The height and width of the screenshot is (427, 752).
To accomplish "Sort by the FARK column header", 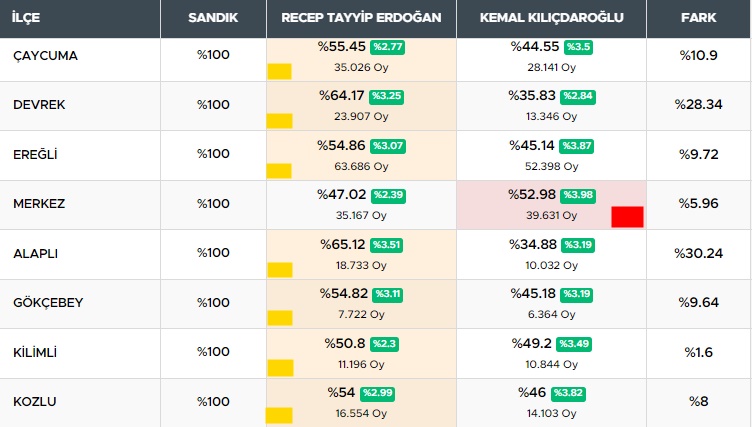I will pos(698,19).
